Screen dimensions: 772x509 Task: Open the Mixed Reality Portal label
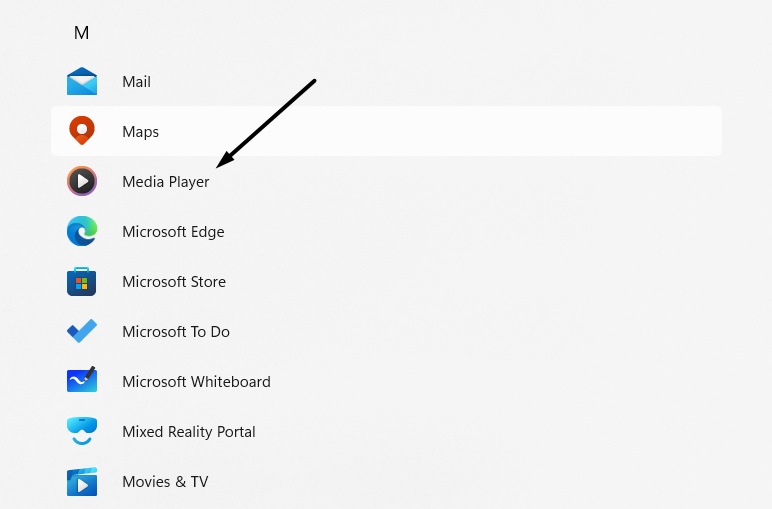[189, 432]
